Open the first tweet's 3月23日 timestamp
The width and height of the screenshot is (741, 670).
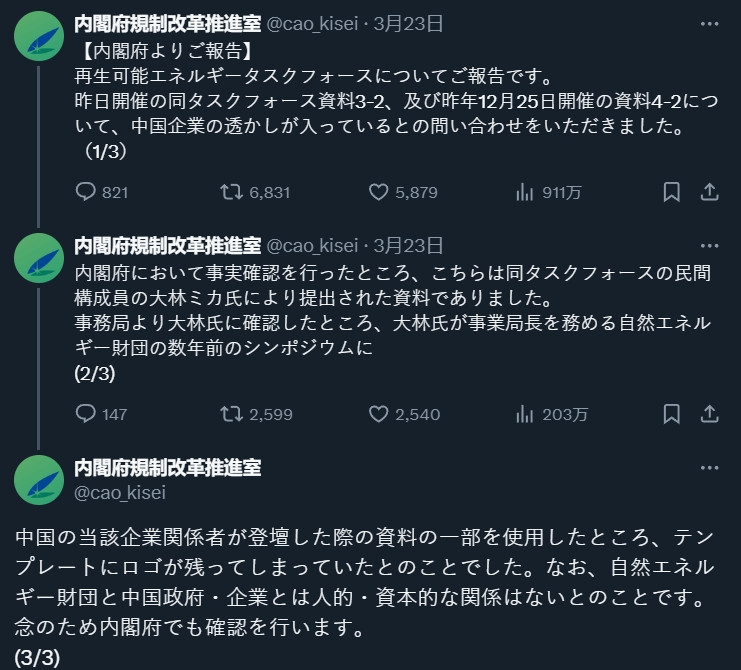[408, 23]
